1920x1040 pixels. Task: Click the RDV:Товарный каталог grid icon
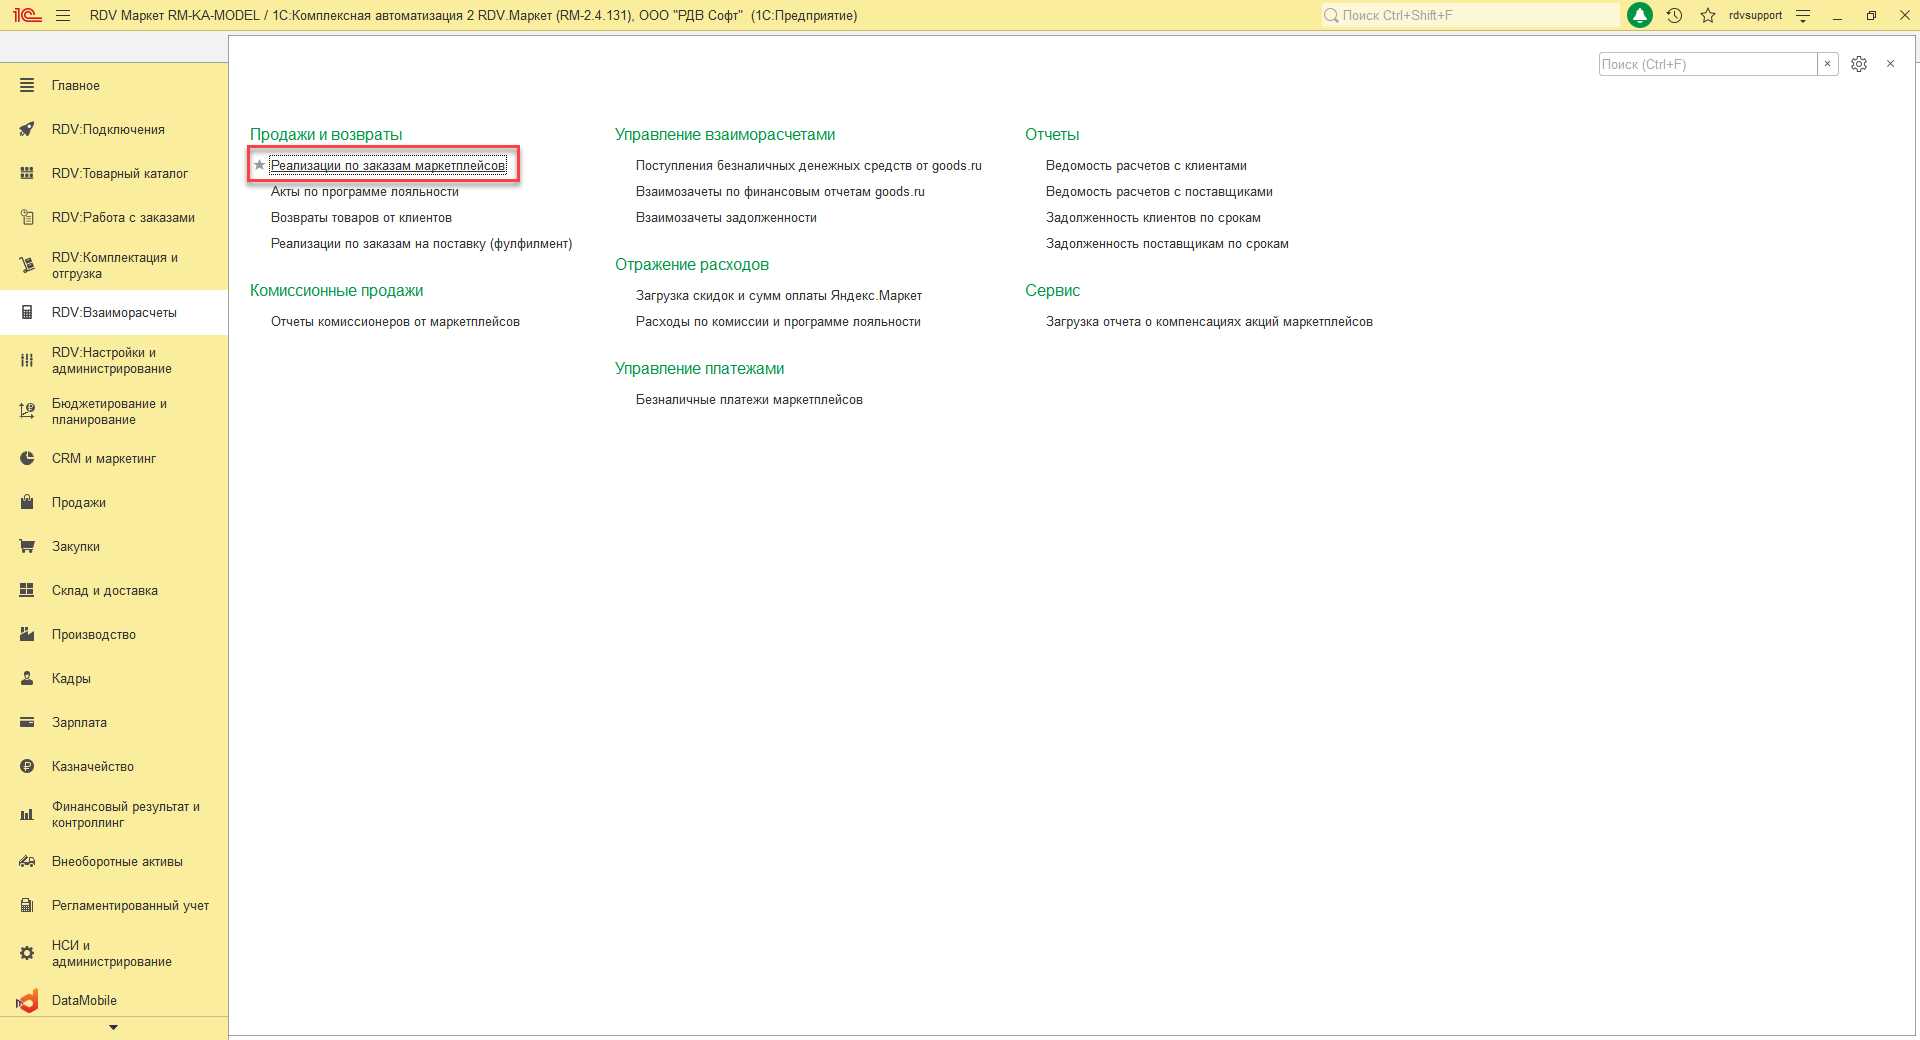[x=27, y=174]
